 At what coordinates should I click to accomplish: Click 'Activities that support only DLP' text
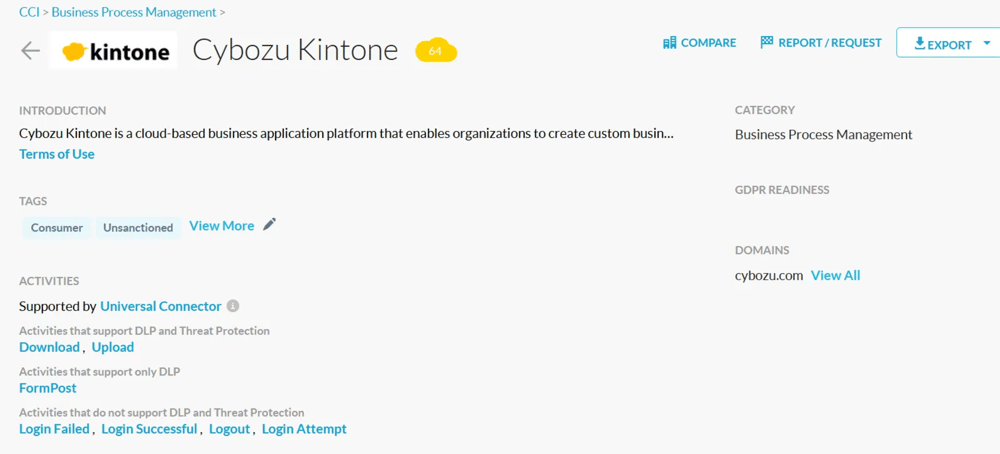(x=99, y=372)
